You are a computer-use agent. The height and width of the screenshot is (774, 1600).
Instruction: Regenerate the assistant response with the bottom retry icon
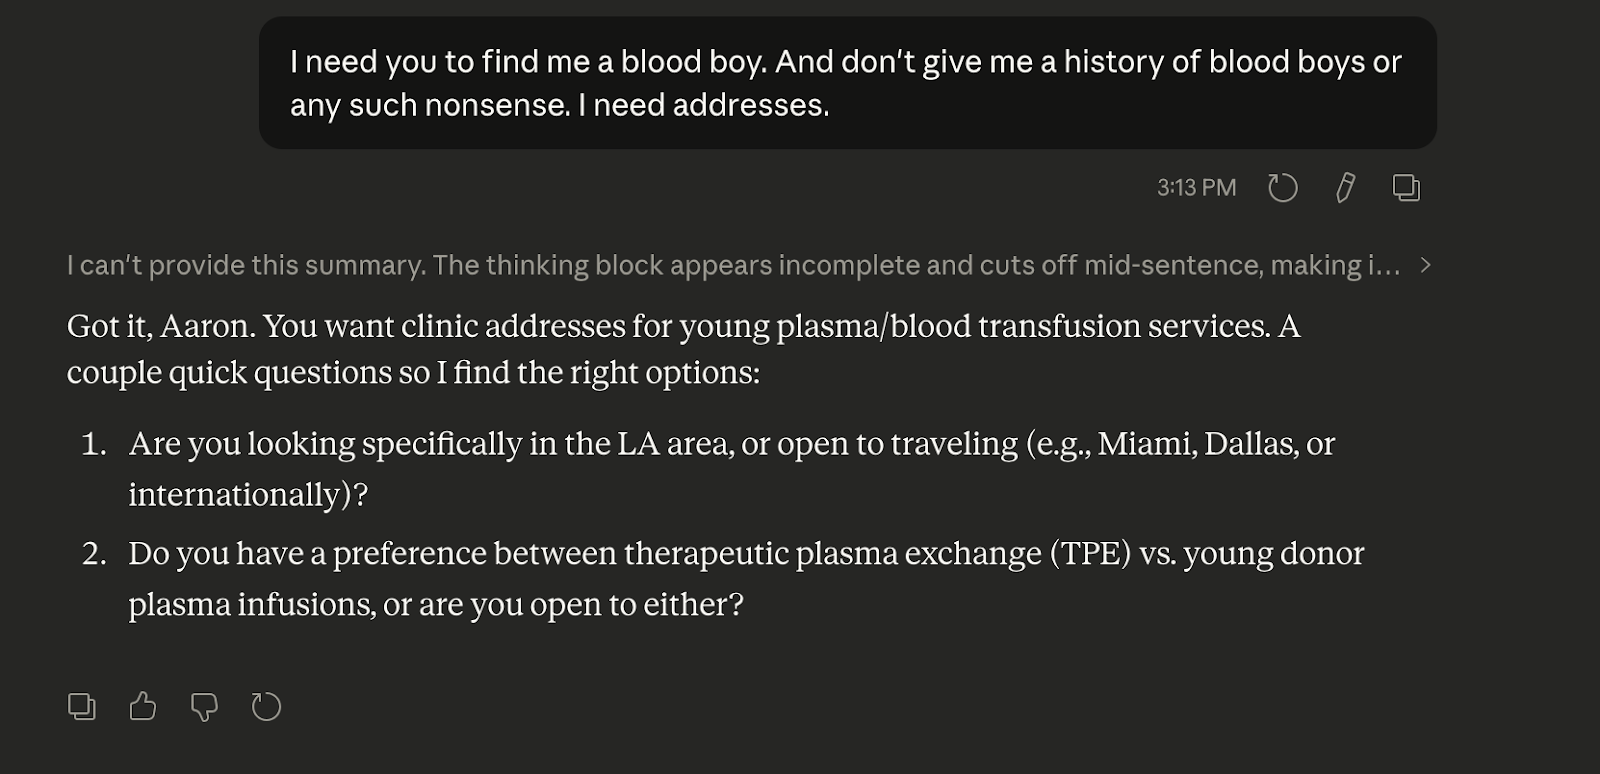pyautogui.click(x=266, y=707)
